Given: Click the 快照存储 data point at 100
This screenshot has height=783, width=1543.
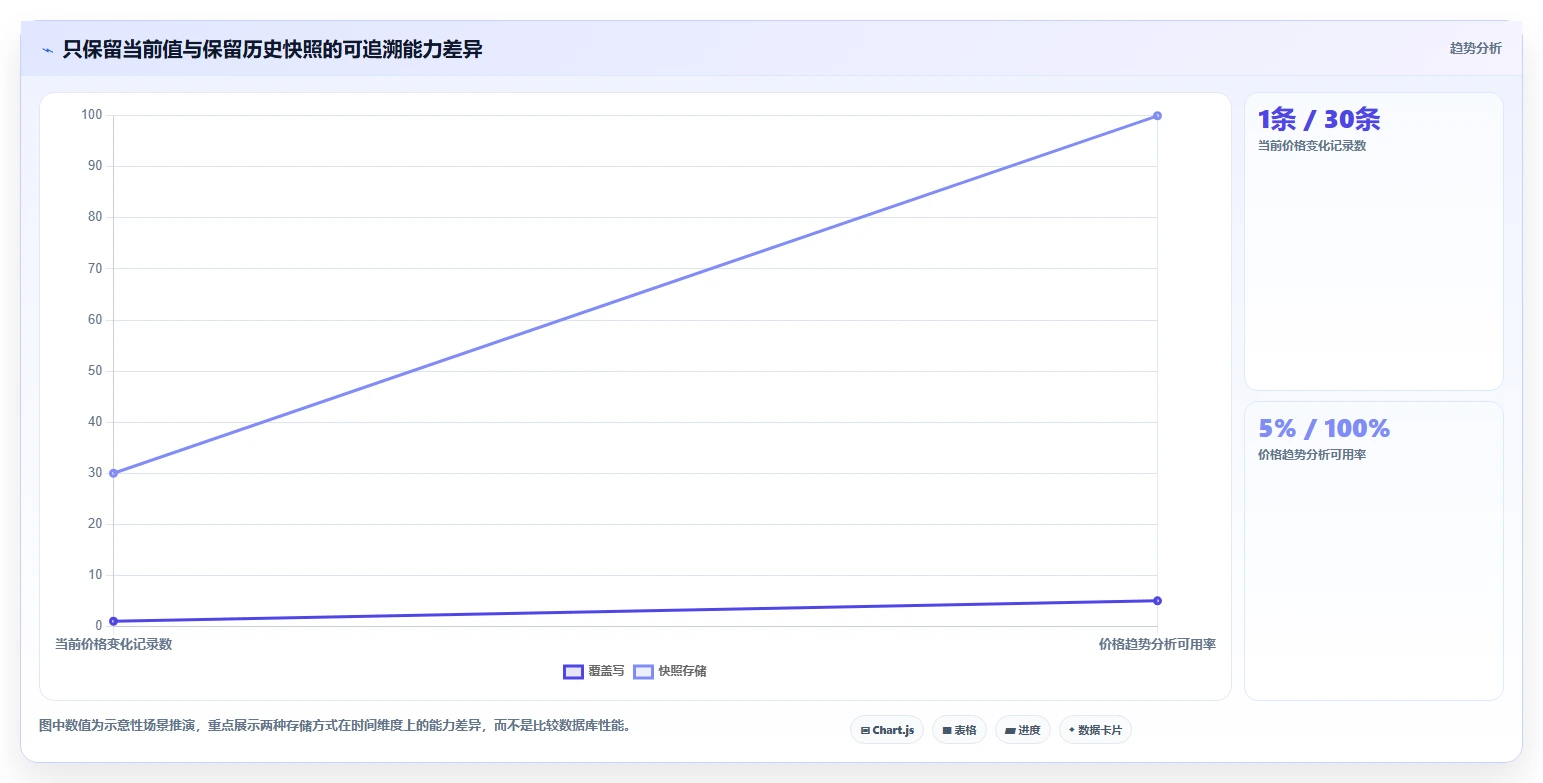Looking at the screenshot, I should (x=1157, y=115).
